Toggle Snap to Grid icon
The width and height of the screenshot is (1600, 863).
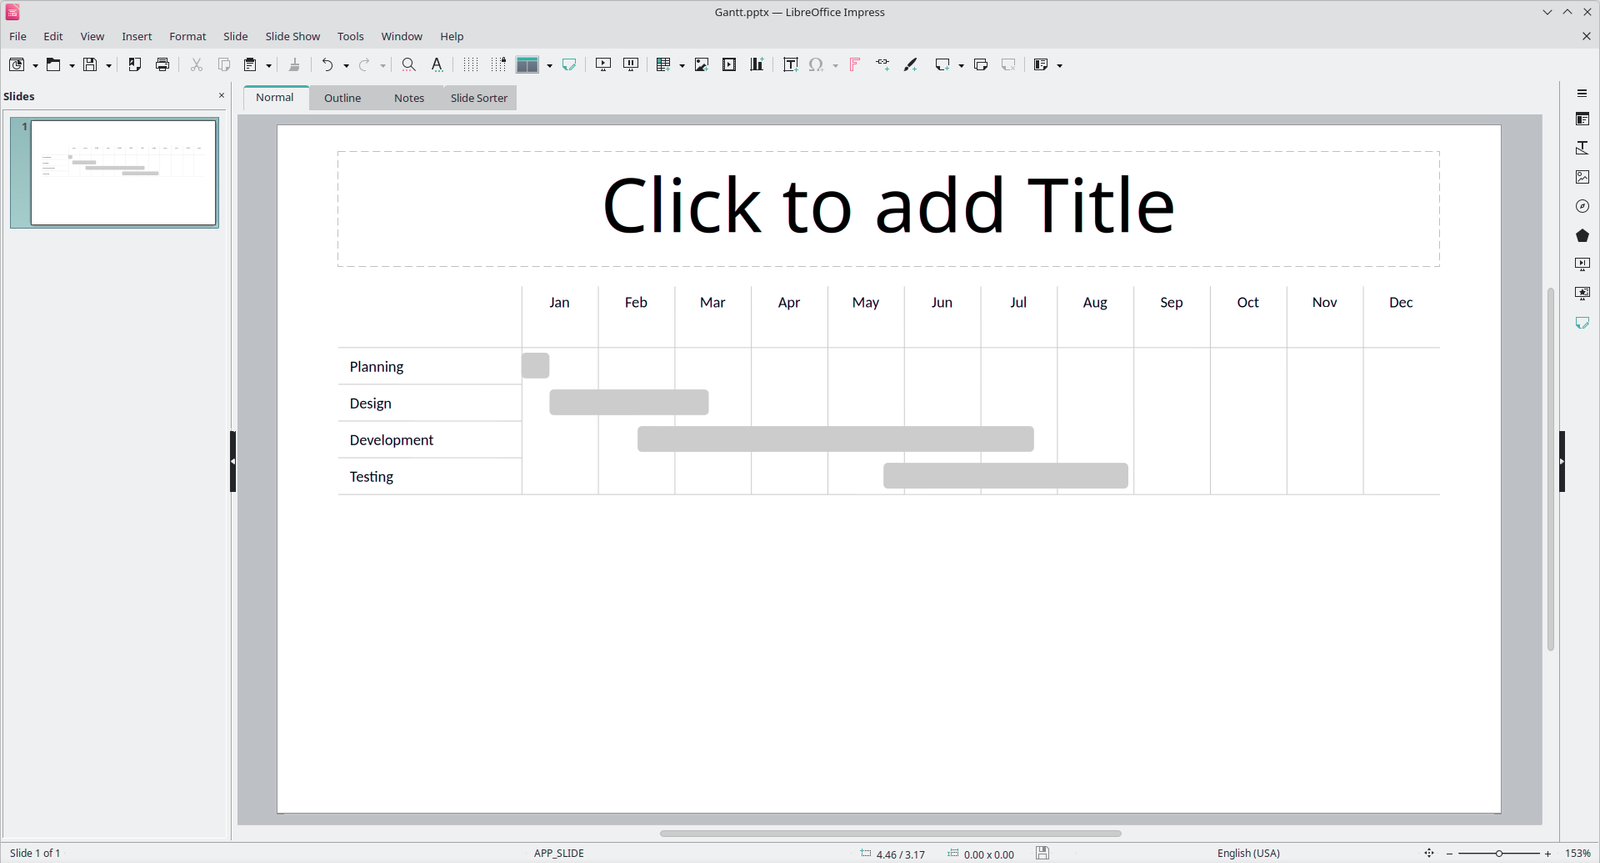pos(498,65)
